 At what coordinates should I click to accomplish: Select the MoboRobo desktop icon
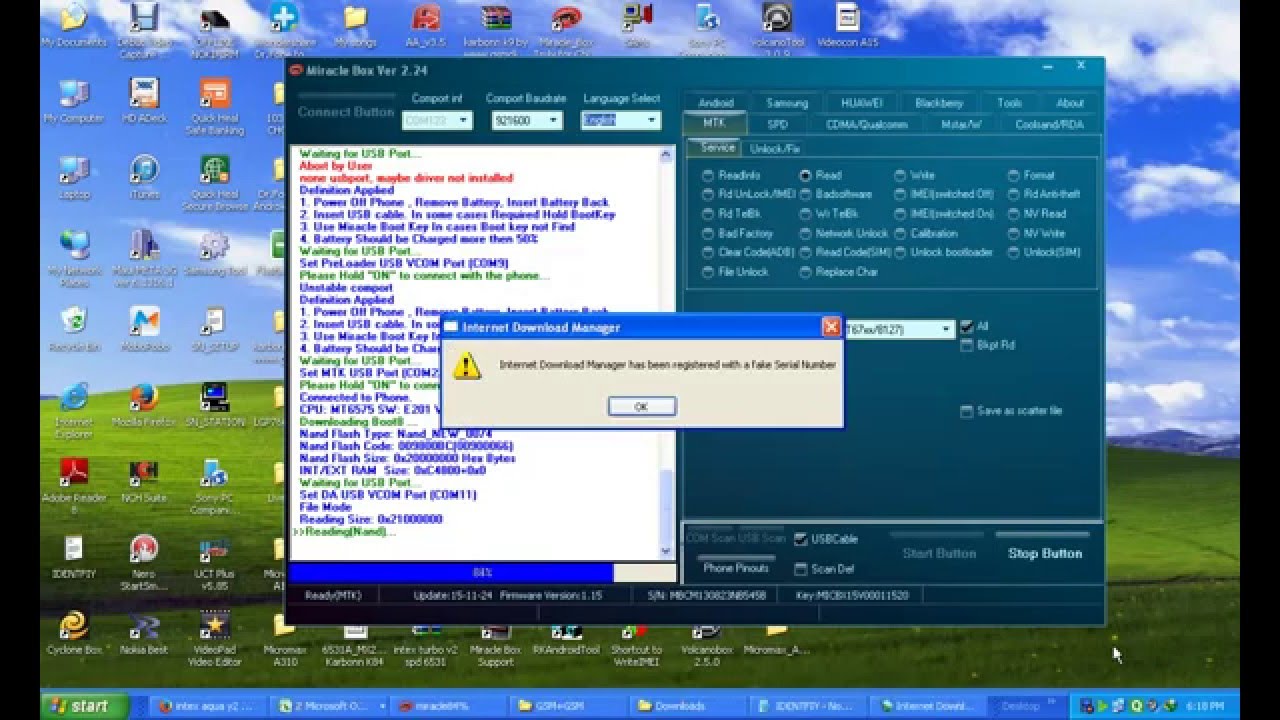click(144, 329)
